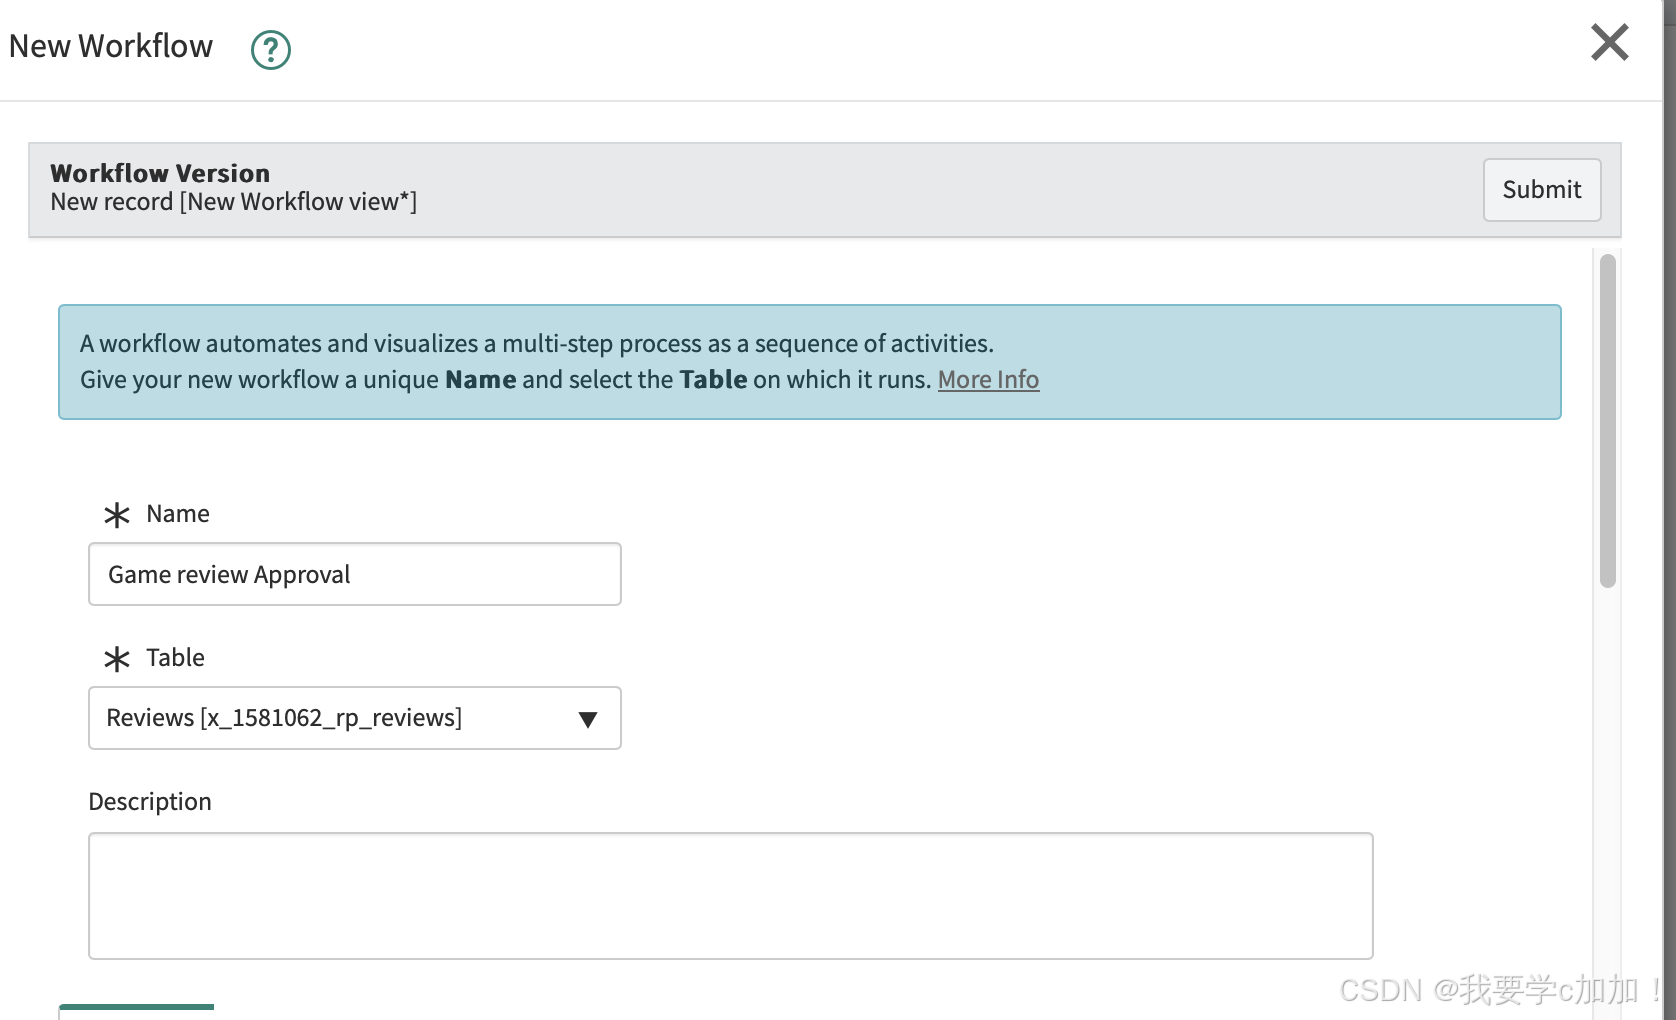Click into the Description text area
The image size is (1676, 1020).
pos(730,895)
